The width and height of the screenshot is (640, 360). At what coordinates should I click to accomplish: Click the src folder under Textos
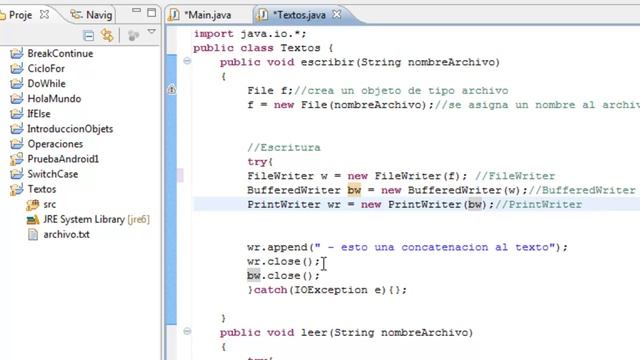point(49,204)
